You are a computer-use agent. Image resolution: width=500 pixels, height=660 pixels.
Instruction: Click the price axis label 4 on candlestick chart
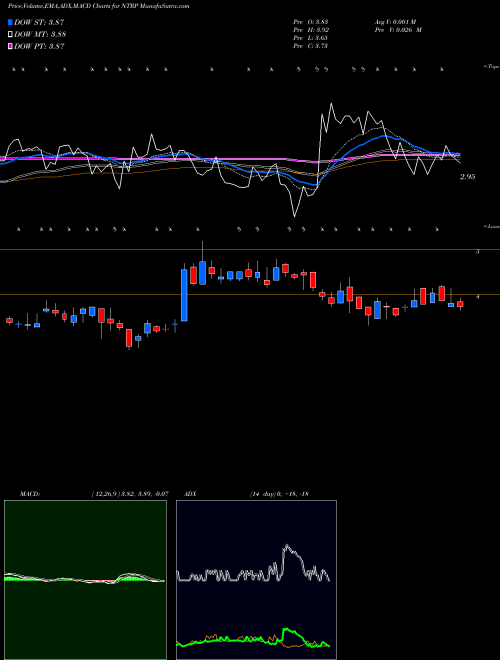[477, 297]
